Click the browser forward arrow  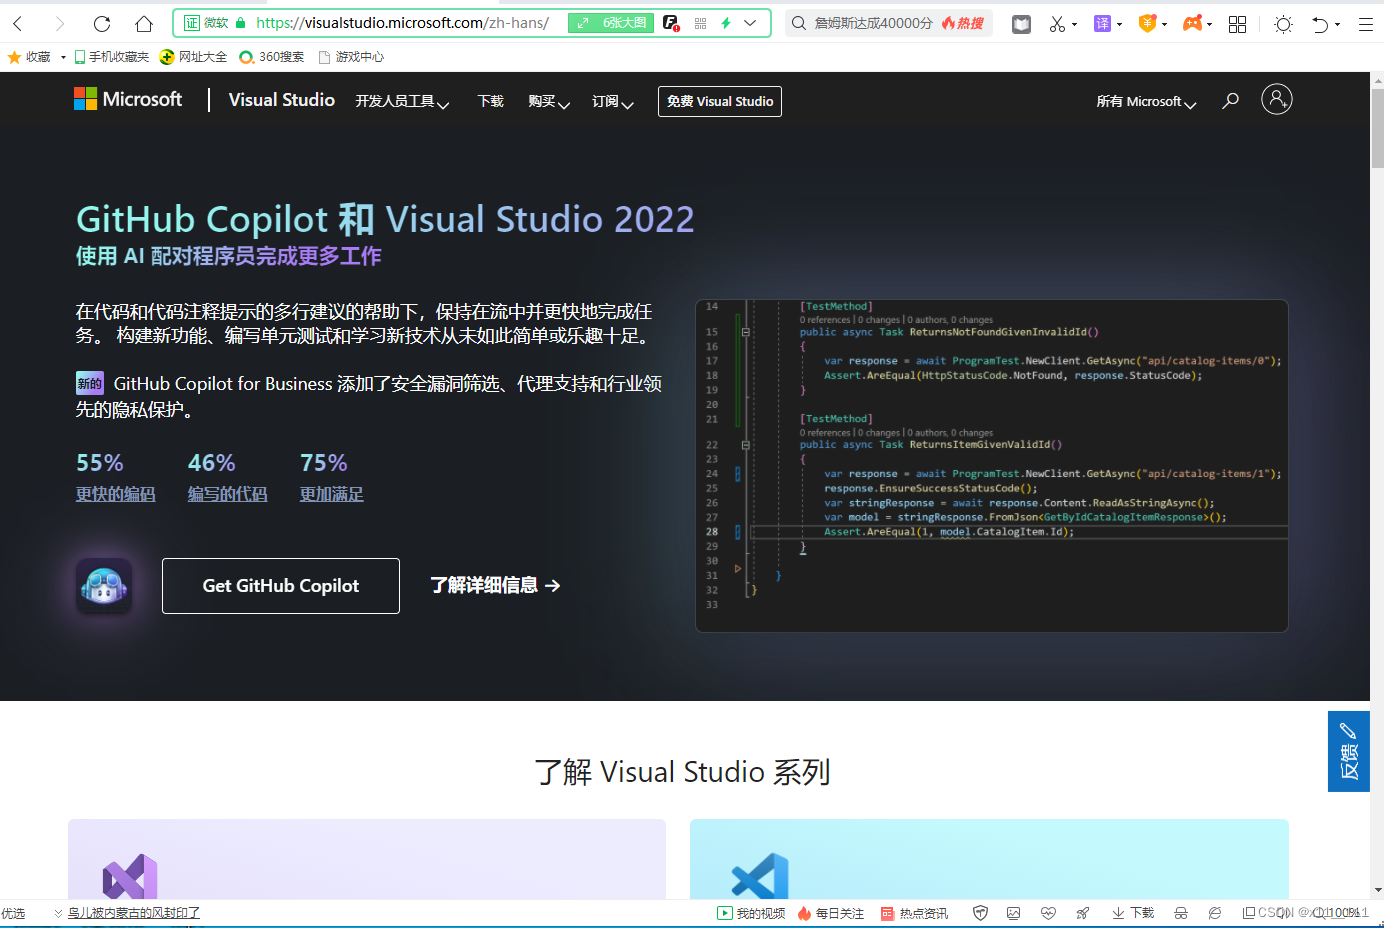click(x=59, y=23)
